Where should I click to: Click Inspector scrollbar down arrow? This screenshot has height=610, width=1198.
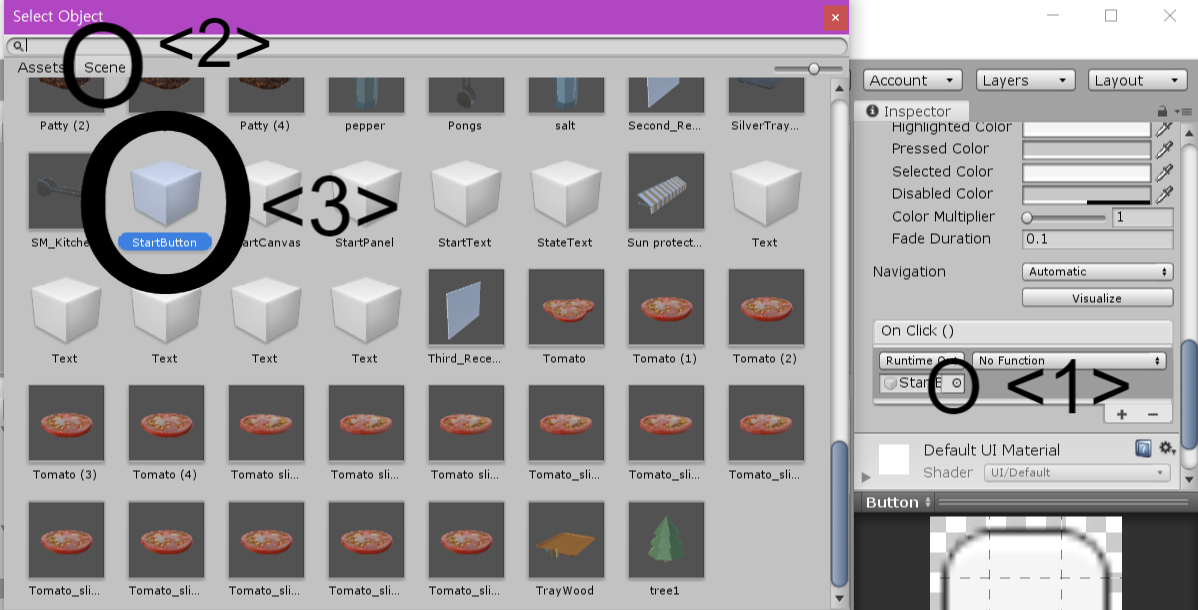1189,479
